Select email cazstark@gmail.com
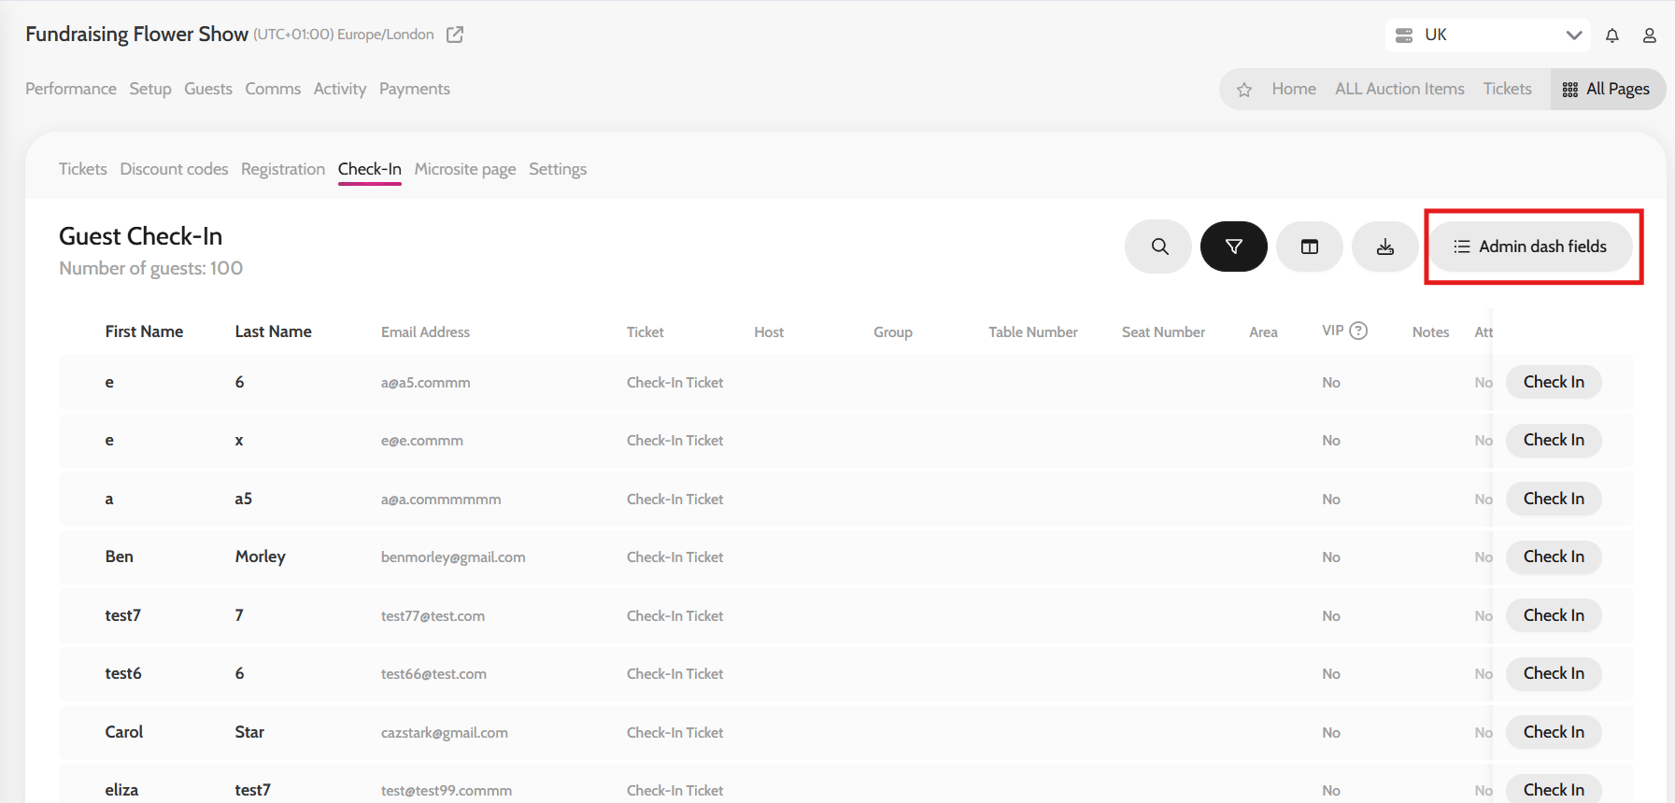Image resolution: width=1675 pixels, height=803 pixels. coord(444,733)
